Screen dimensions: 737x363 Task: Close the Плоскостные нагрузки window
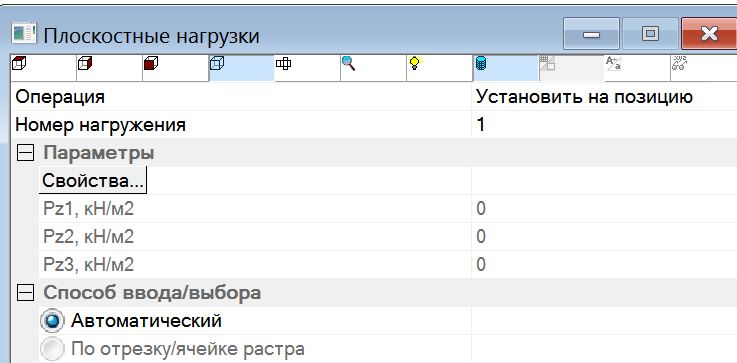(709, 34)
